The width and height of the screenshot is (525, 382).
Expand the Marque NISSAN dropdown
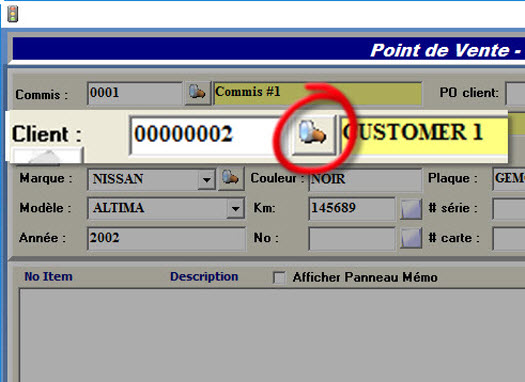207,179
